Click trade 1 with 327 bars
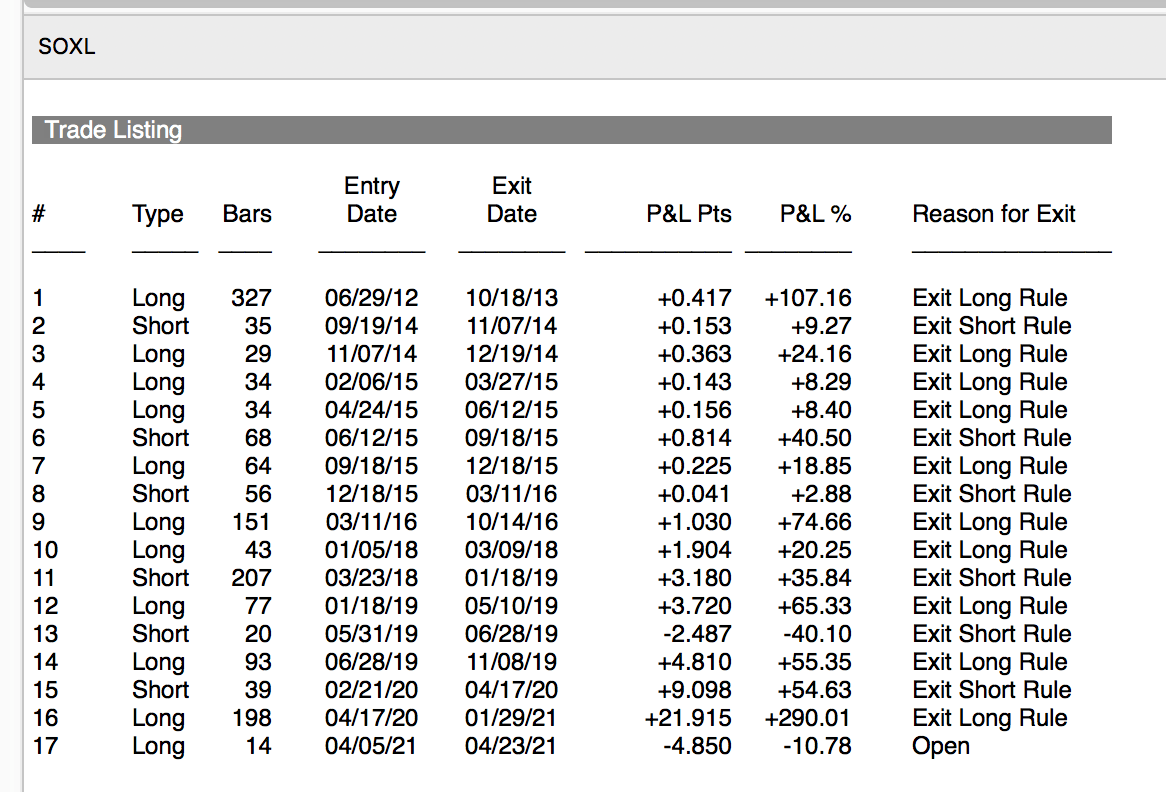1166x792 pixels. (x=251, y=298)
